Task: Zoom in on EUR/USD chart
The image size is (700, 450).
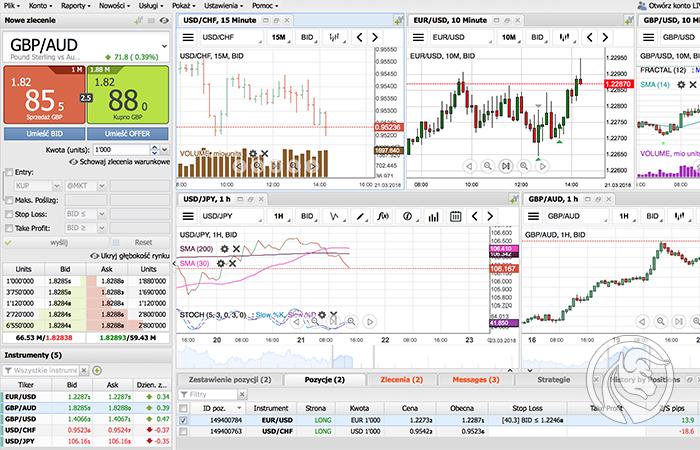Action: 524,166
